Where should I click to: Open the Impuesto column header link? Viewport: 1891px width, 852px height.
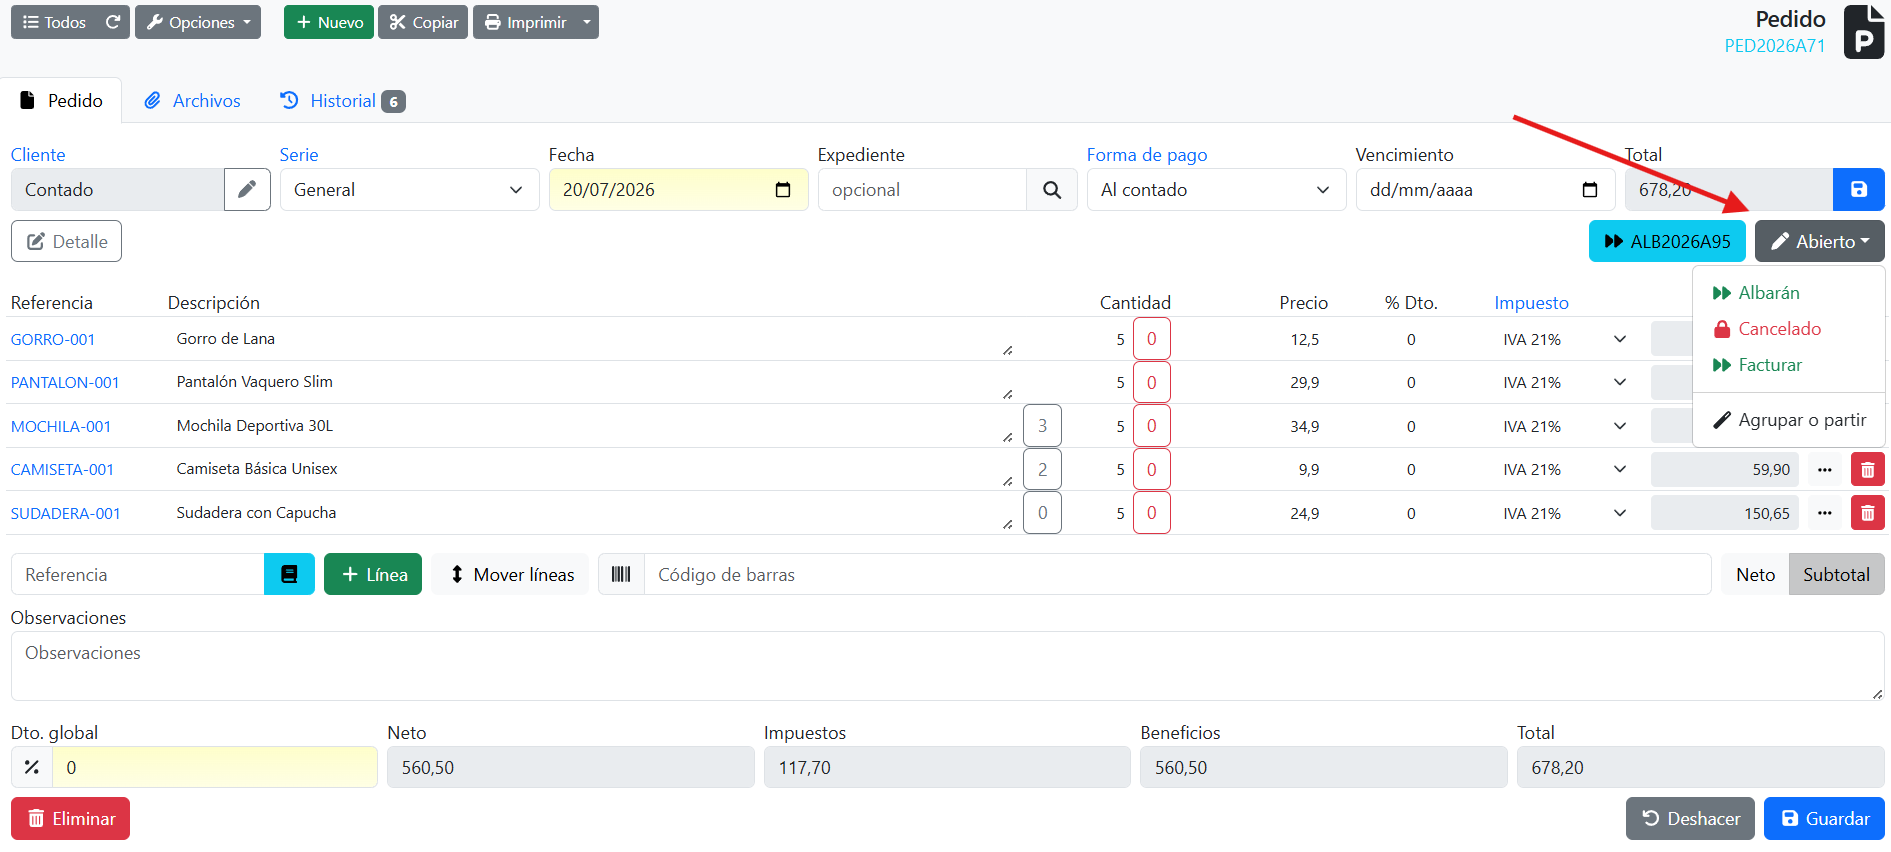[1531, 303]
